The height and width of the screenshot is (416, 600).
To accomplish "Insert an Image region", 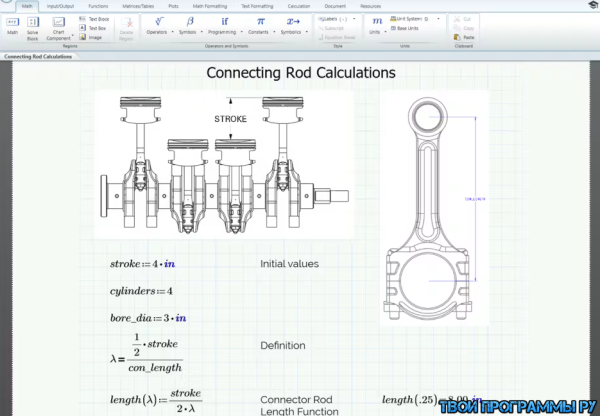I will click(91, 37).
